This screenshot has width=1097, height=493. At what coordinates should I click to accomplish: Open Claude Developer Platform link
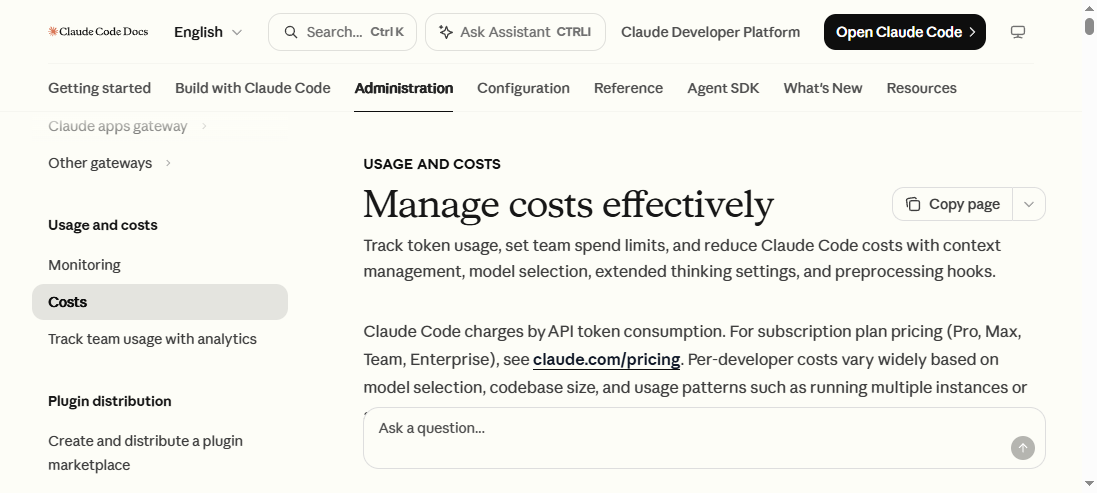tap(710, 32)
